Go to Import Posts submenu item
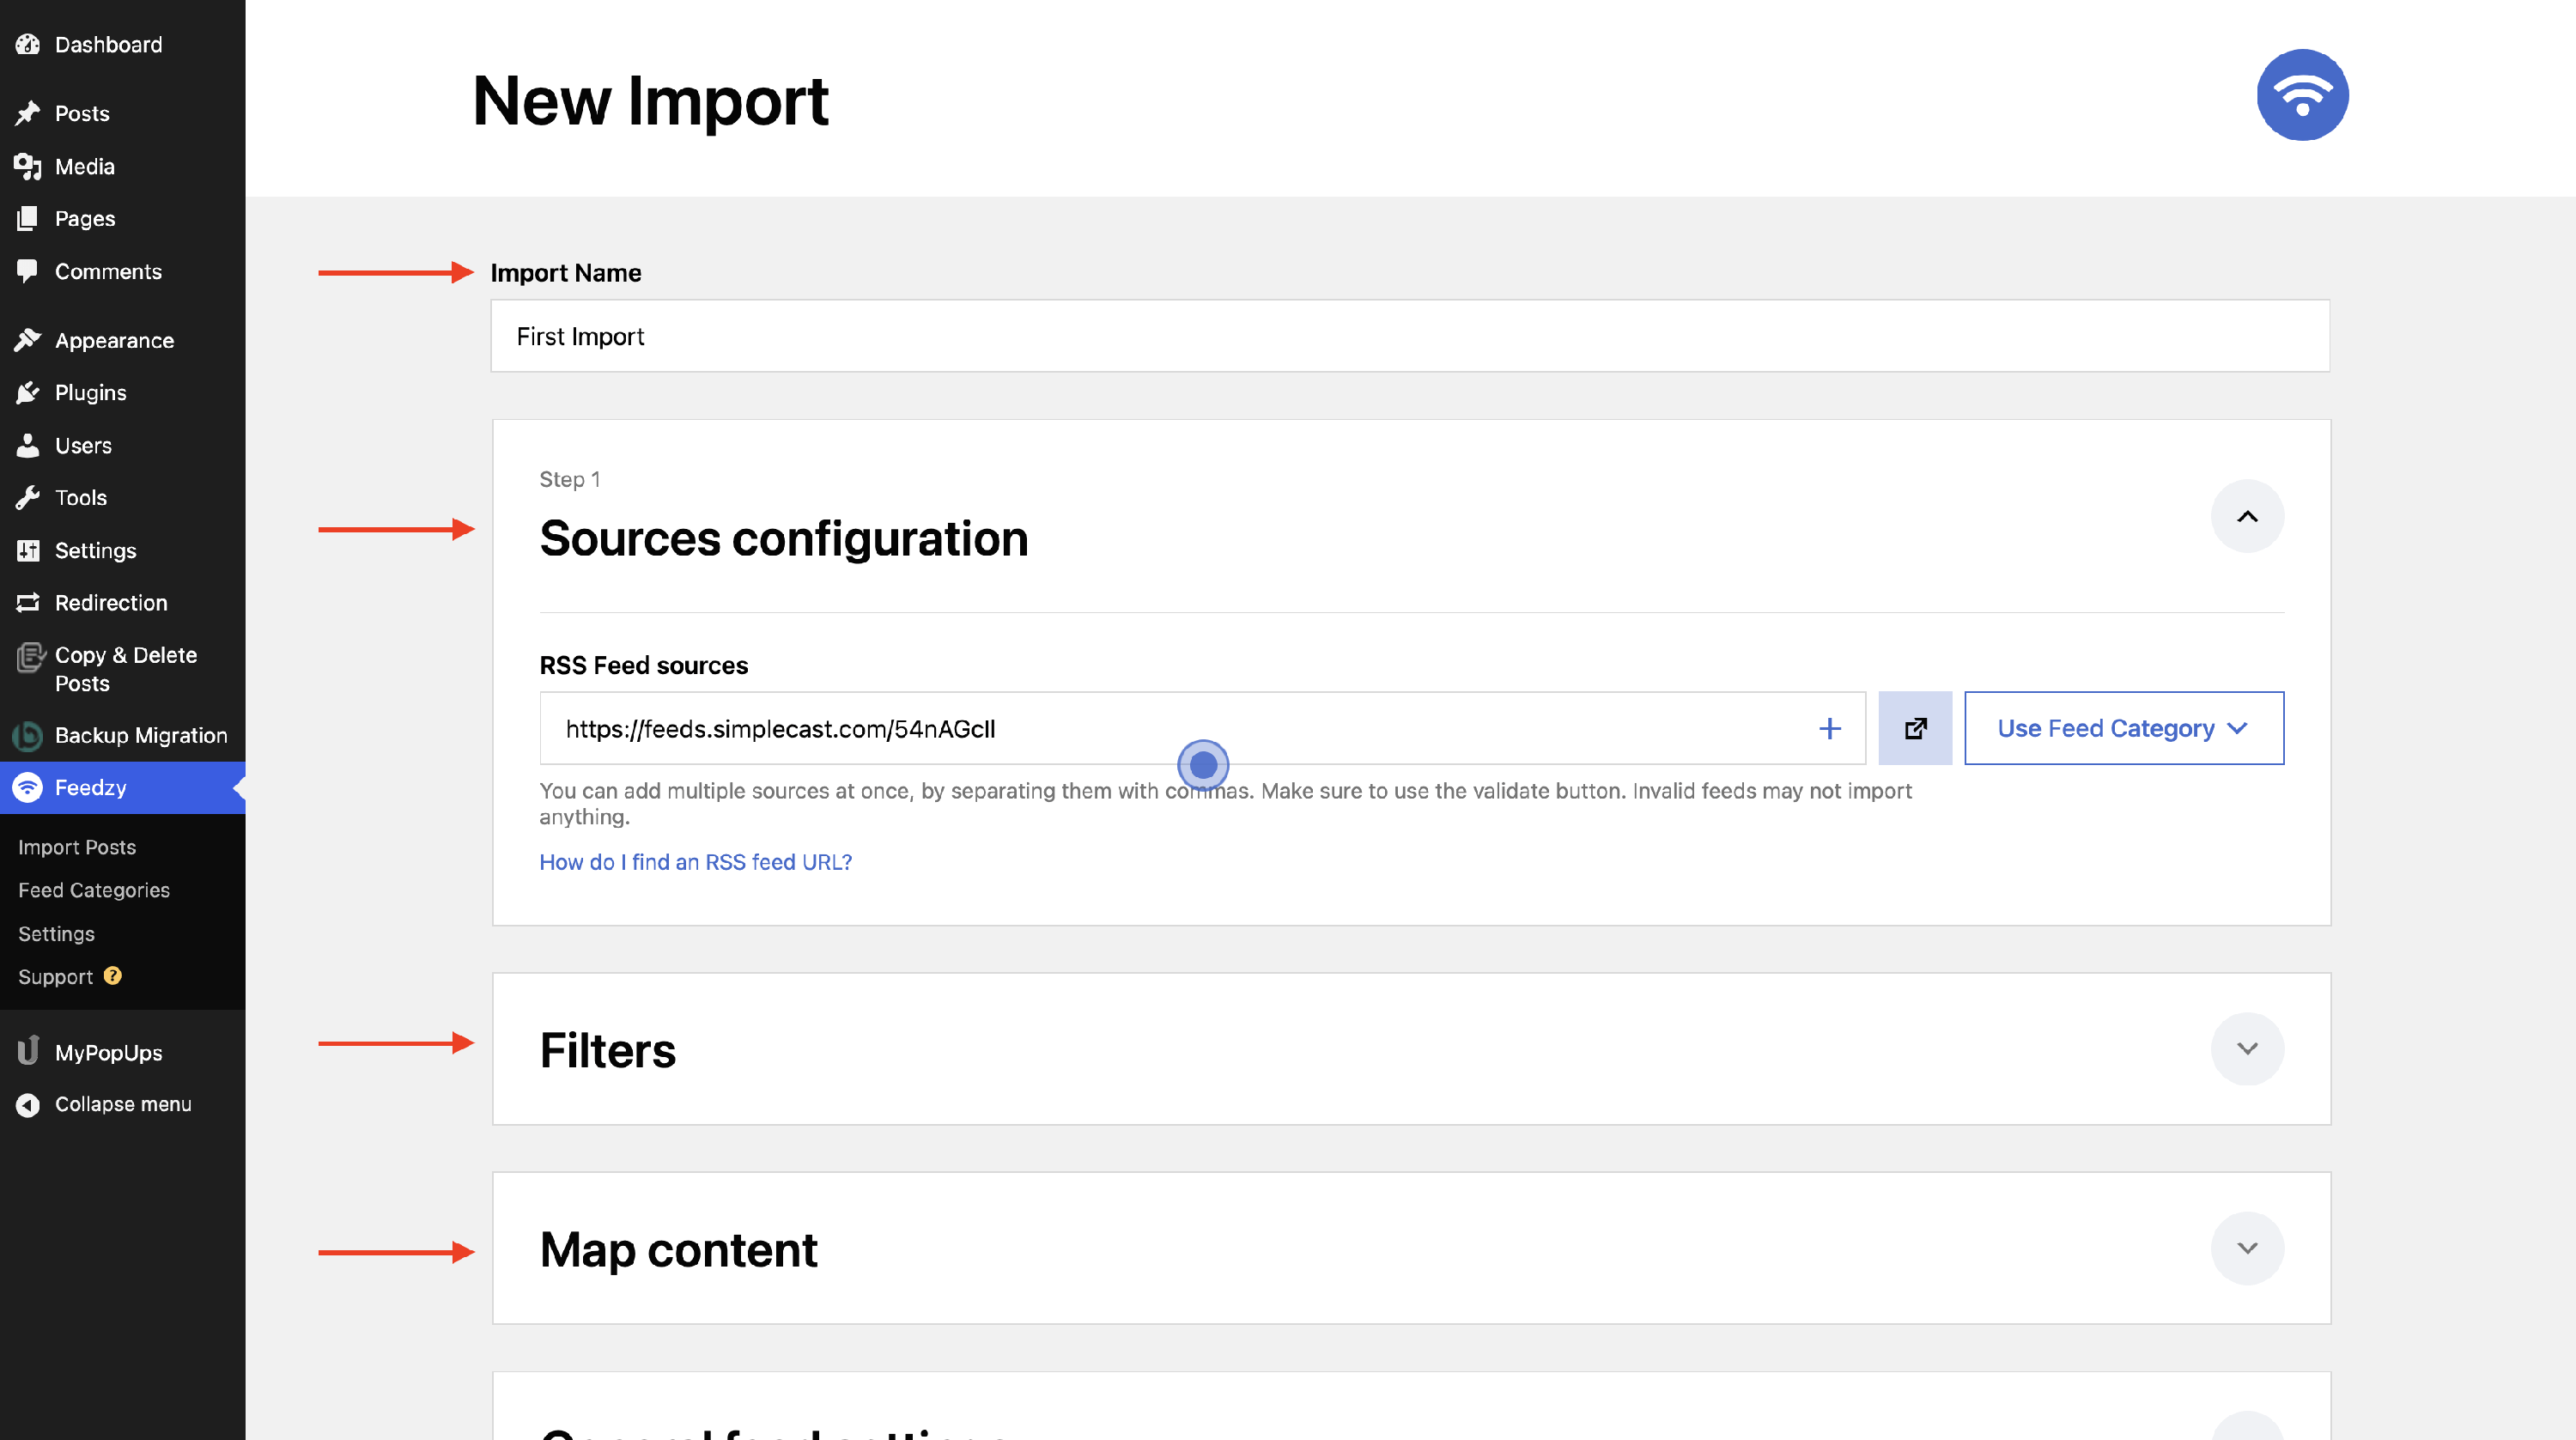 [x=77, y=847]
